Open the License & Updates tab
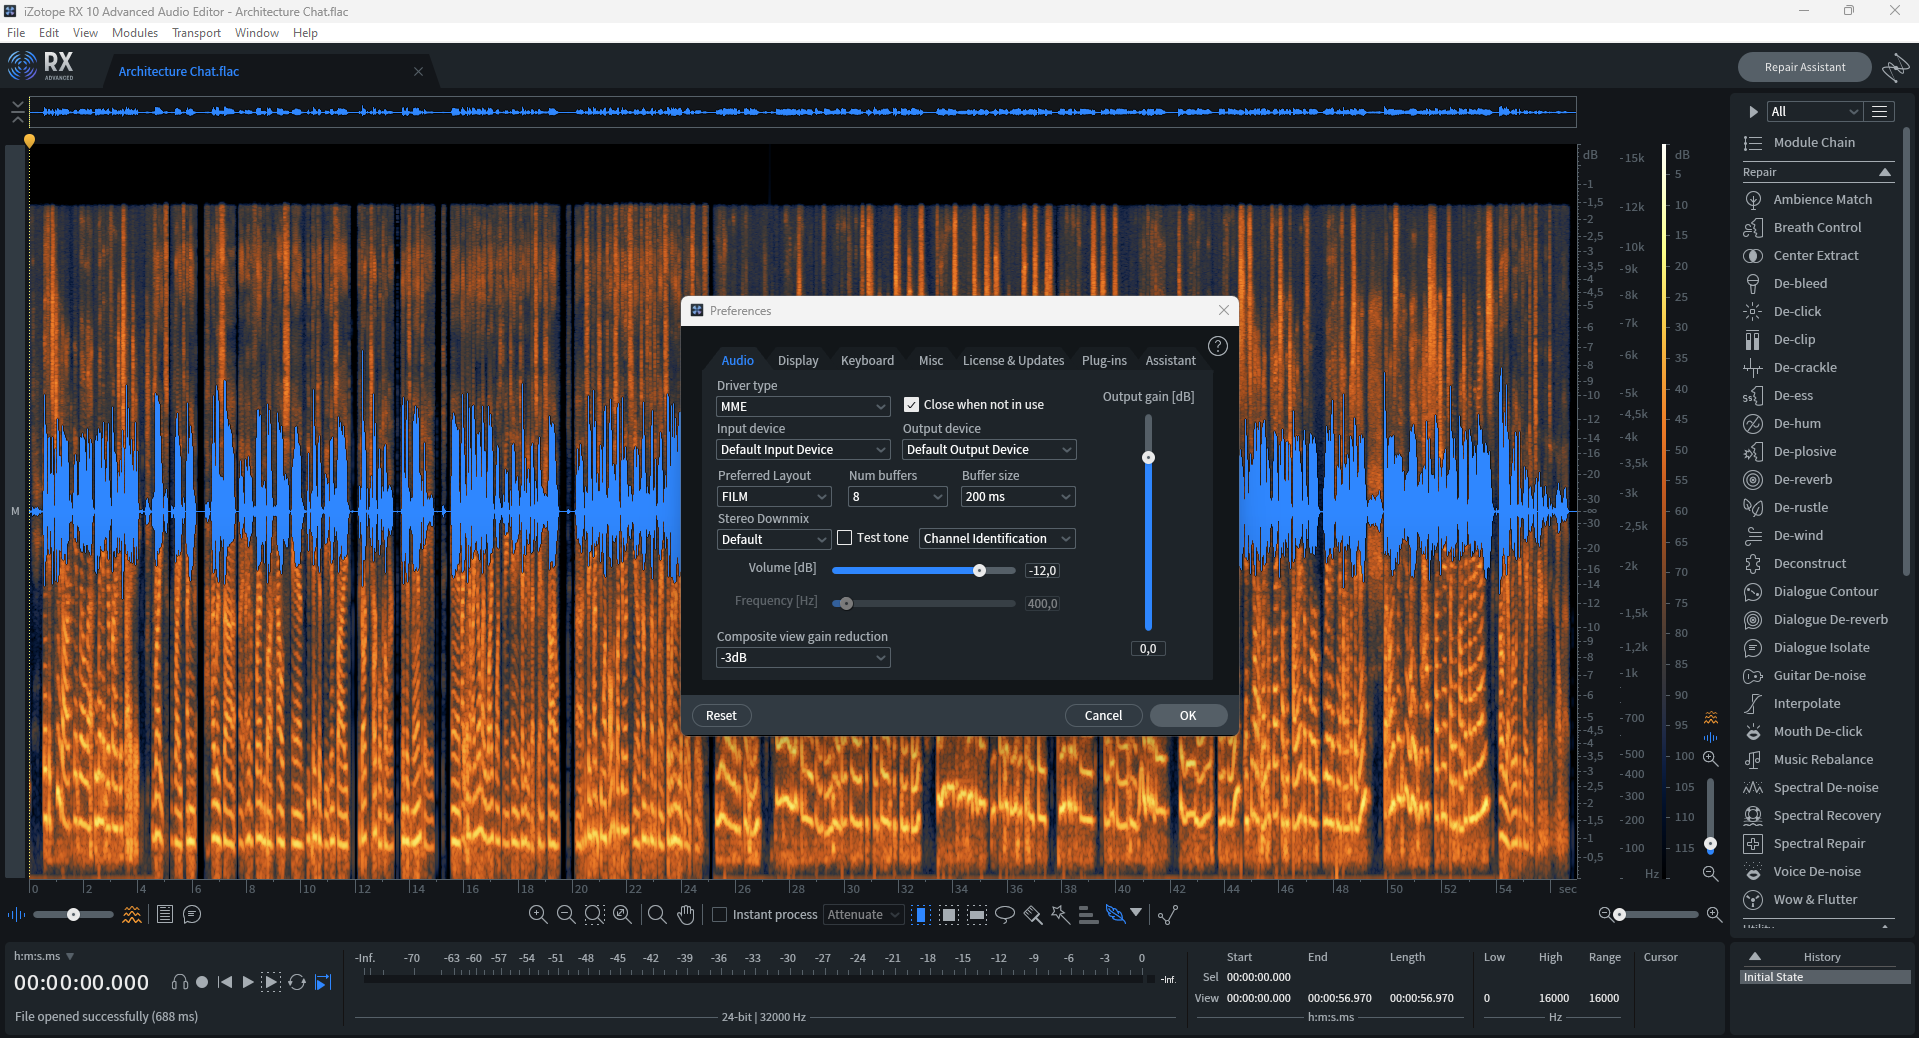The height and width of the screenshot is (1038, 1919). point(1013,361)
